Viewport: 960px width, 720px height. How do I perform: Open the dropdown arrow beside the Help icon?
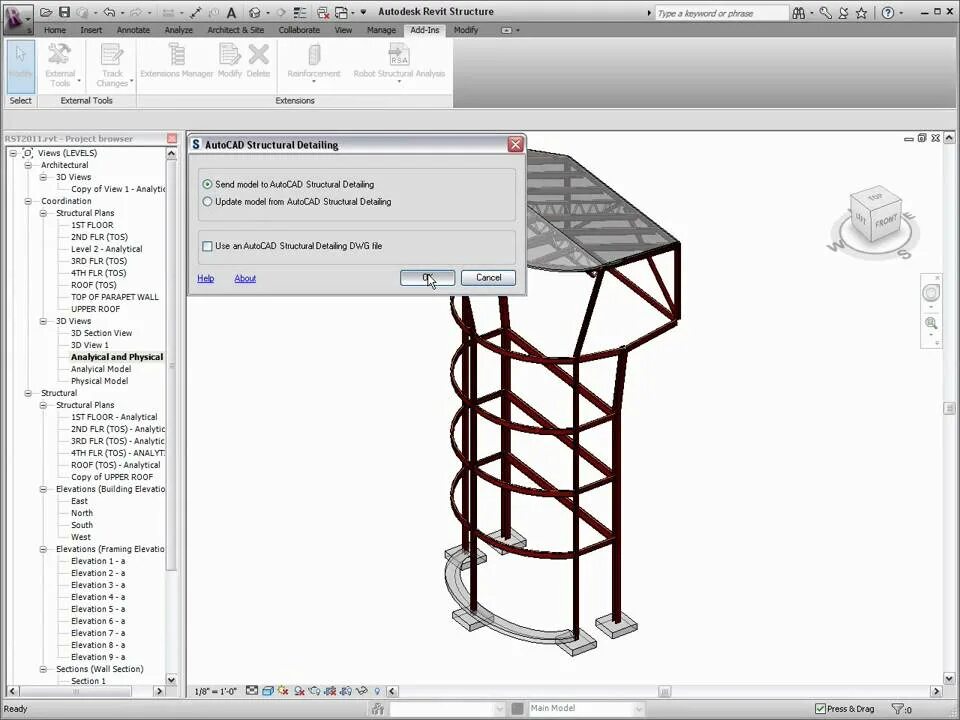click(x=902, y=13)
